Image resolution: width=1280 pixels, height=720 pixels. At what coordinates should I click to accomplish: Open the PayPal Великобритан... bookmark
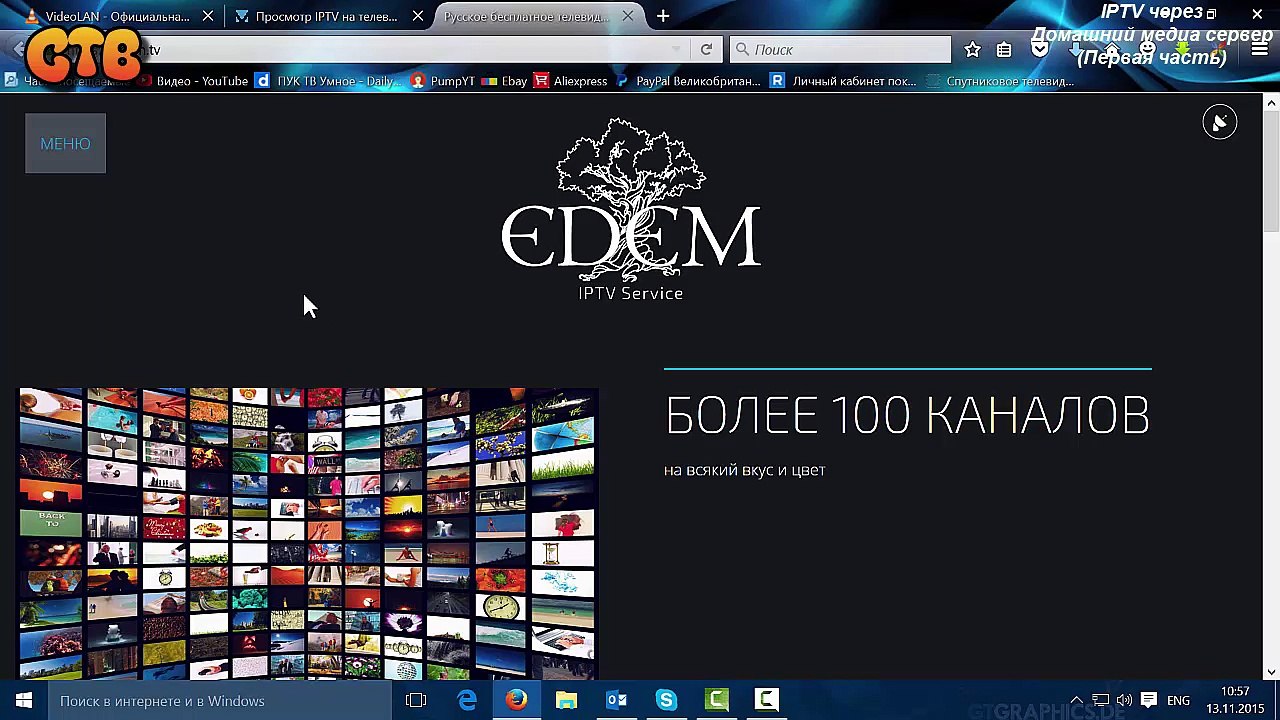point(688,81)
